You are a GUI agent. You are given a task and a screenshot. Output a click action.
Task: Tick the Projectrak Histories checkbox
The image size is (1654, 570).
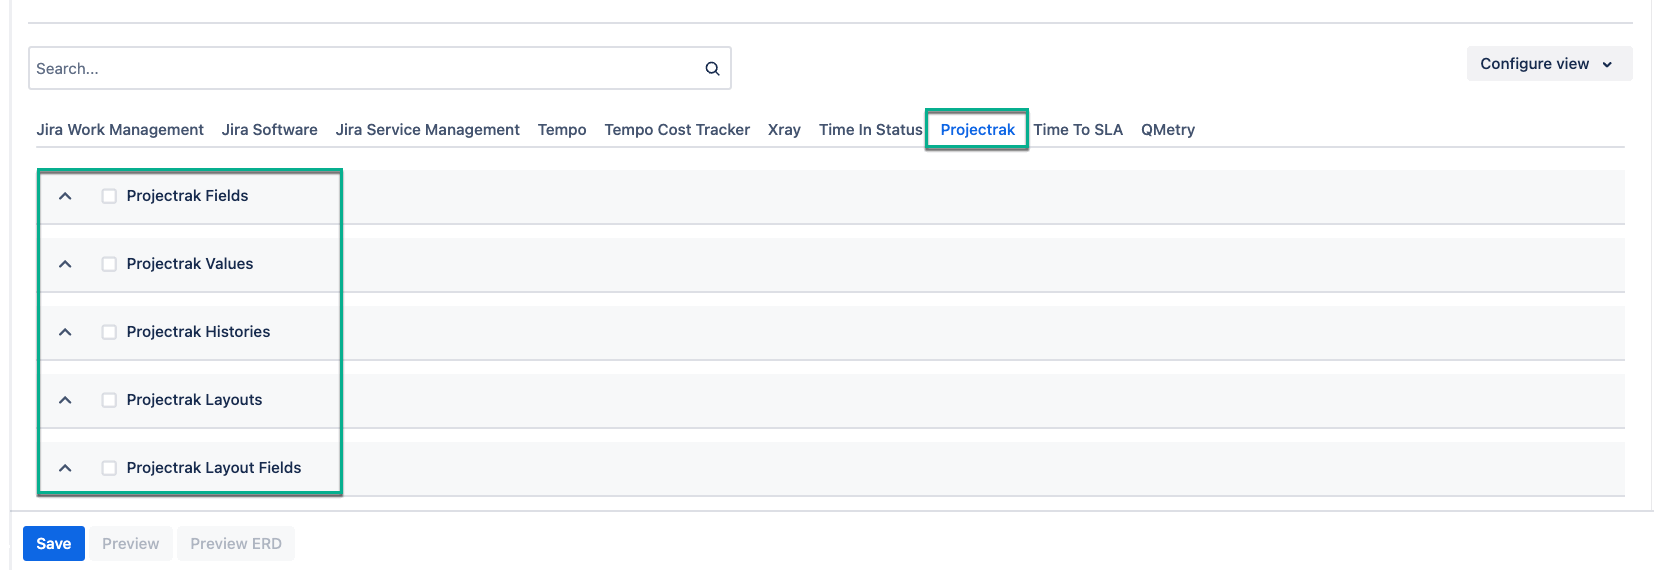[109, 332]
